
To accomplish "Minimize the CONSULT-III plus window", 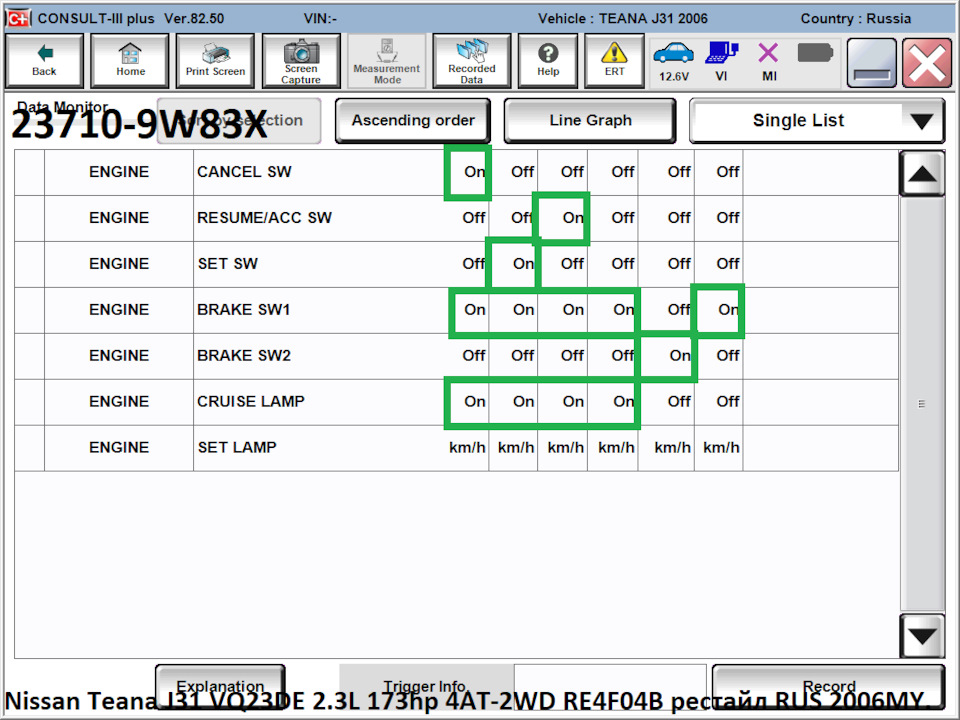I will coord(872,62).
